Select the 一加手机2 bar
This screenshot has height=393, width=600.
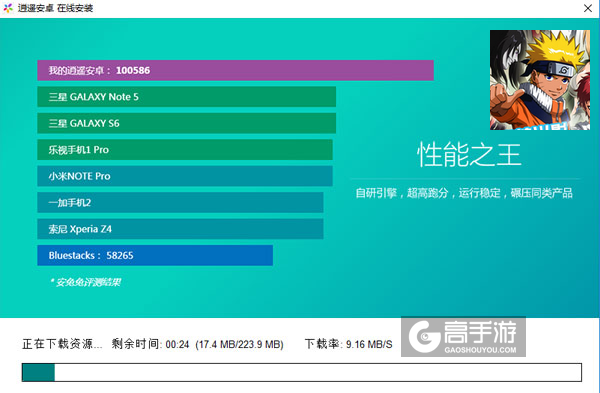click(180, 202)
